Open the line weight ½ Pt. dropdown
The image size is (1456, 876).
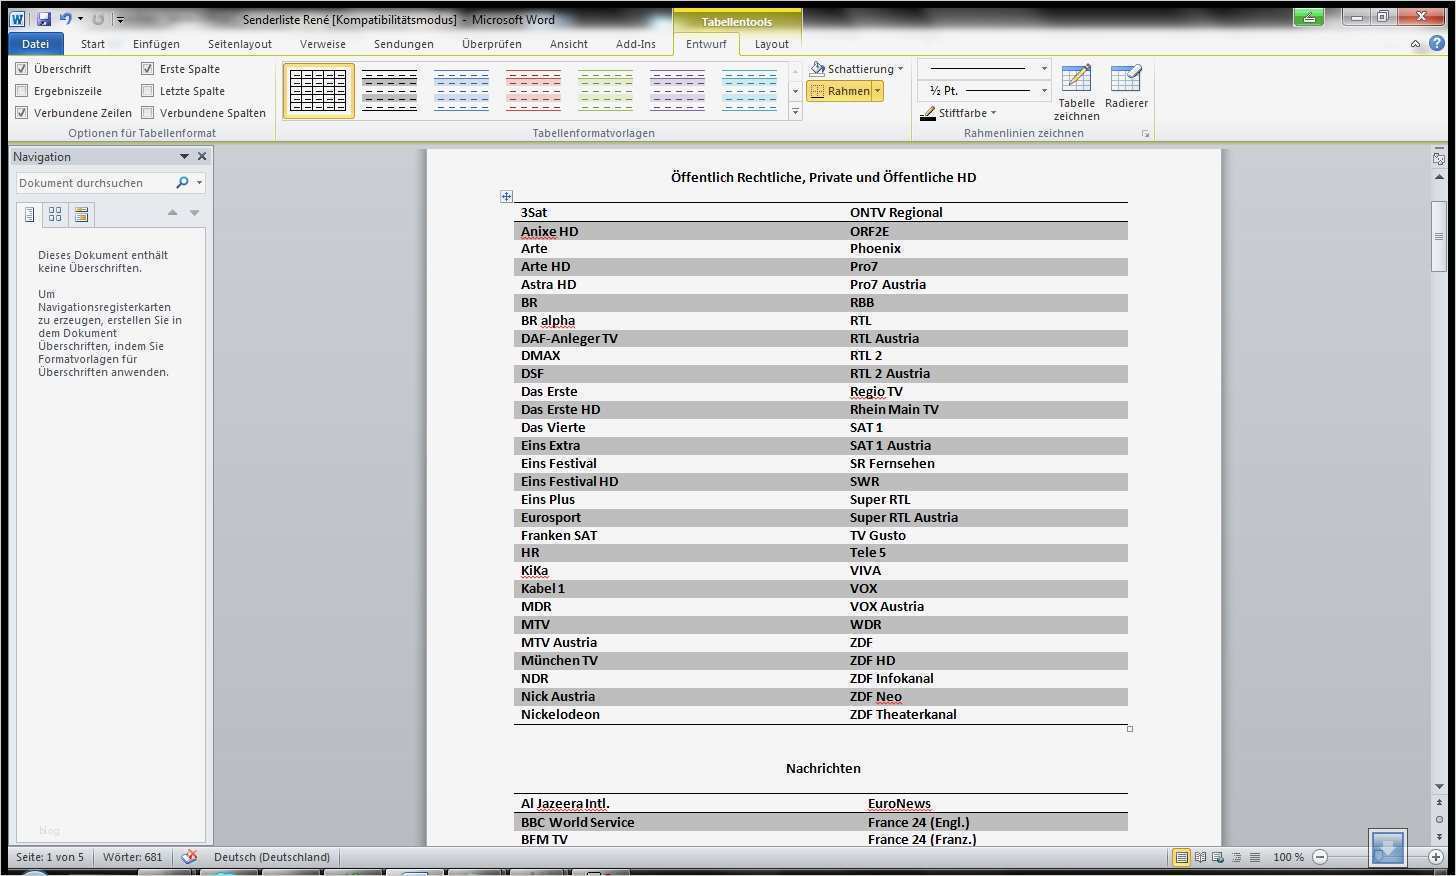[x=1044, y=91]
